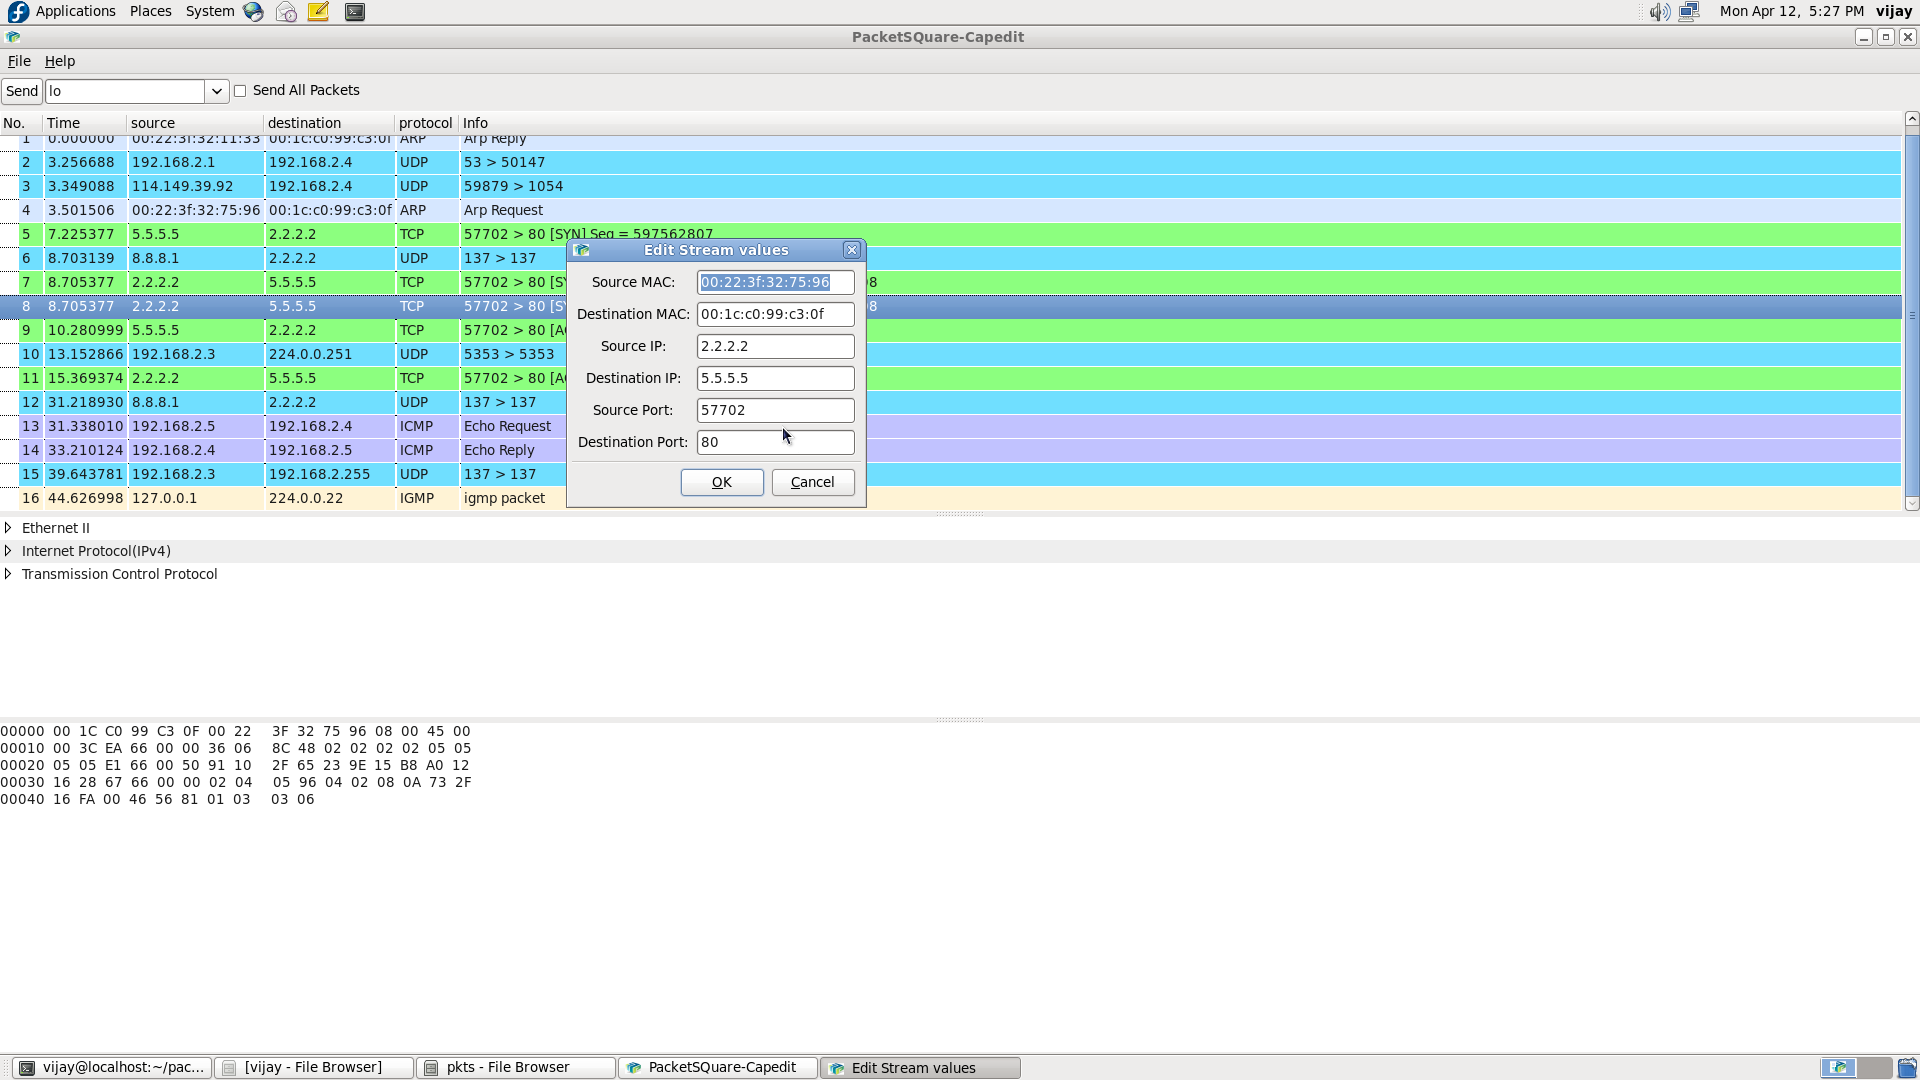The height and width of the screenshot is (1080, 1920).
Task: Select packet 2 with info 53 > 50147
Action: coord(950,162)
